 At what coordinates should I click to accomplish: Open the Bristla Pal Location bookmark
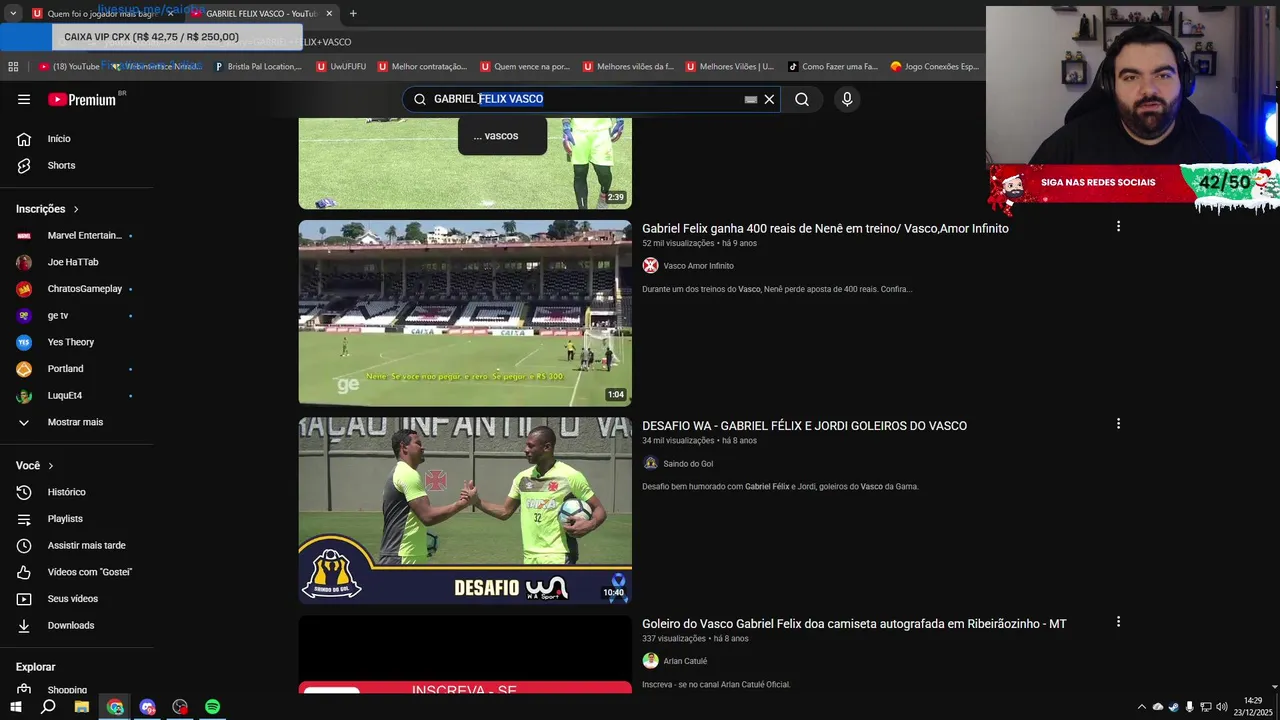click(258, 67)
